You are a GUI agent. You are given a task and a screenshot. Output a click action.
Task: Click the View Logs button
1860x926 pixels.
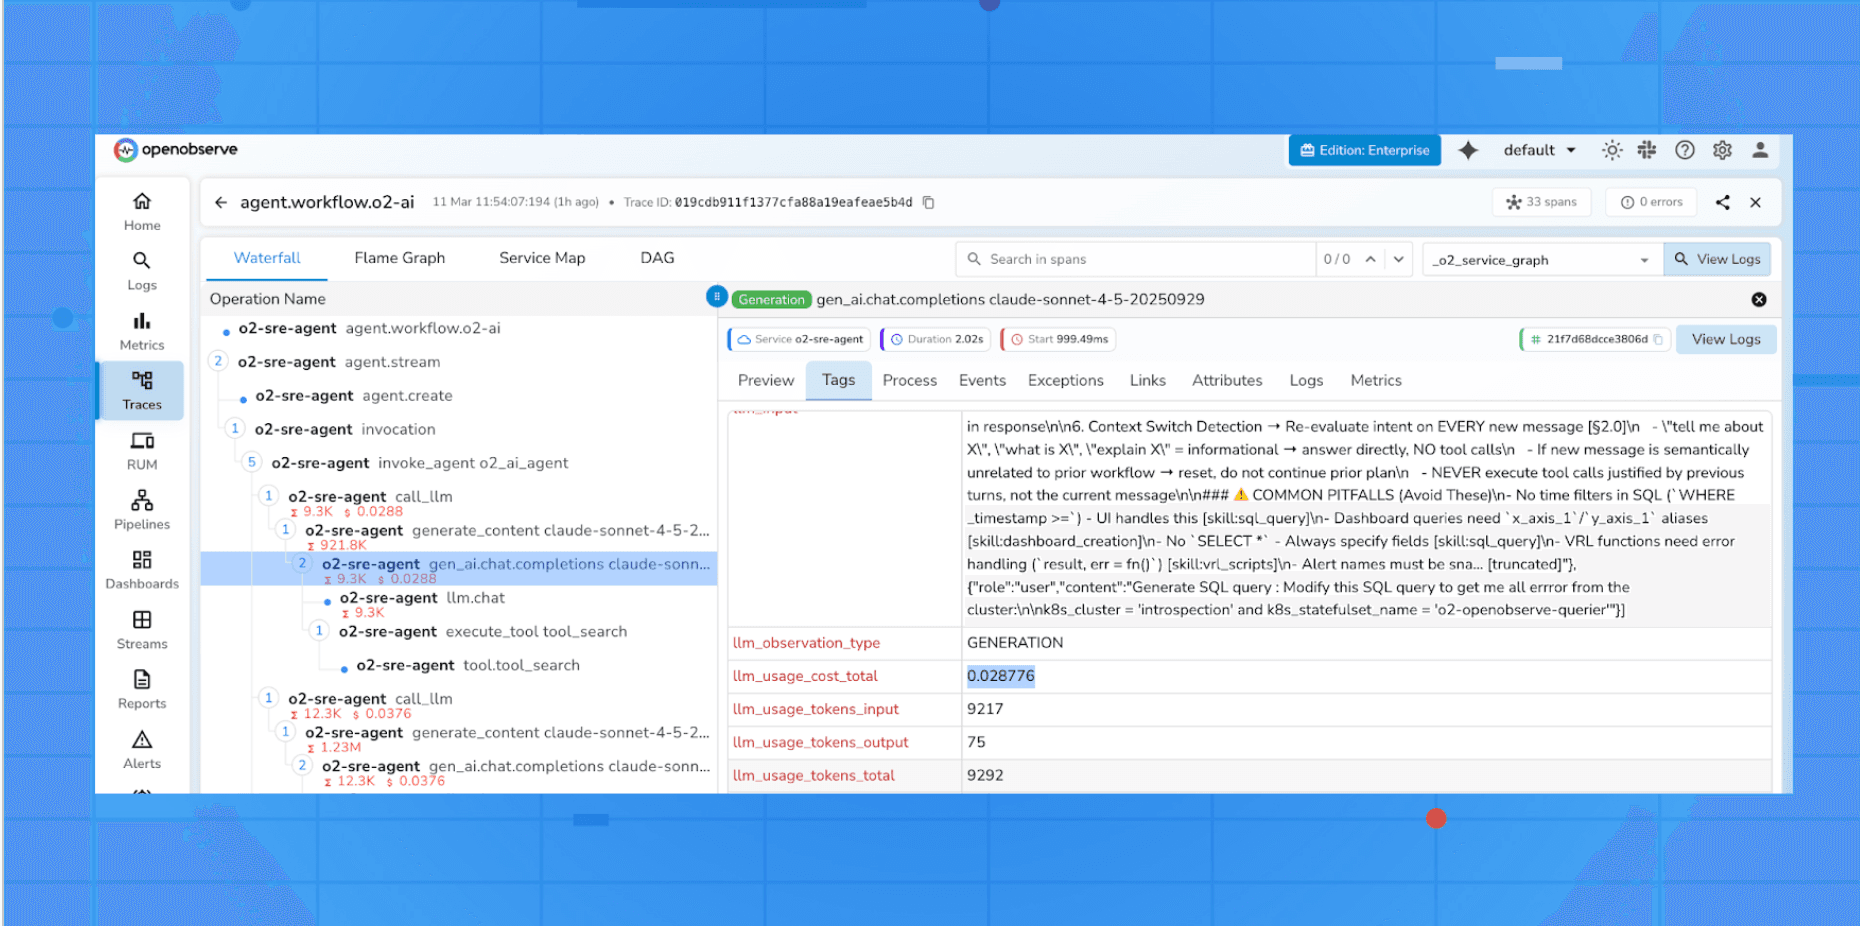[x=1717, y=258]
